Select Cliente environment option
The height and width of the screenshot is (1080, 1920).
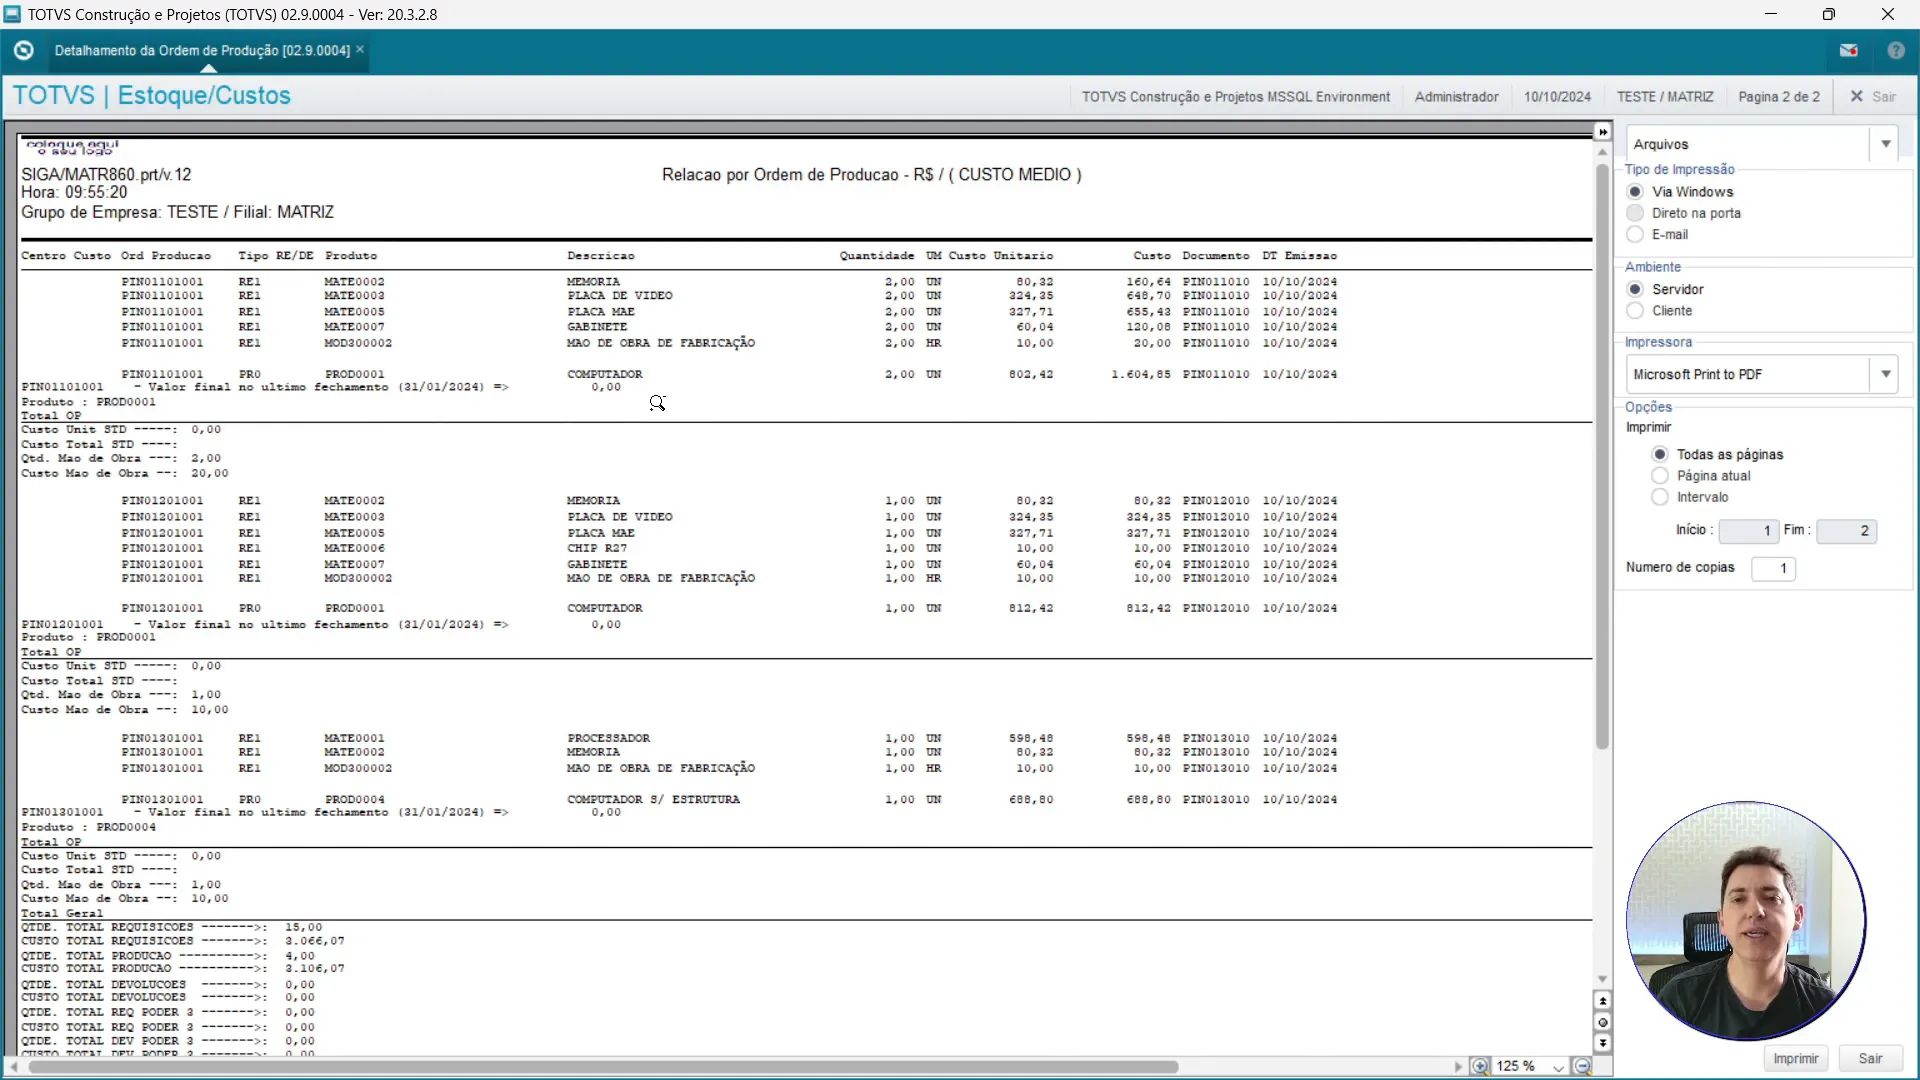(1635, 311)
